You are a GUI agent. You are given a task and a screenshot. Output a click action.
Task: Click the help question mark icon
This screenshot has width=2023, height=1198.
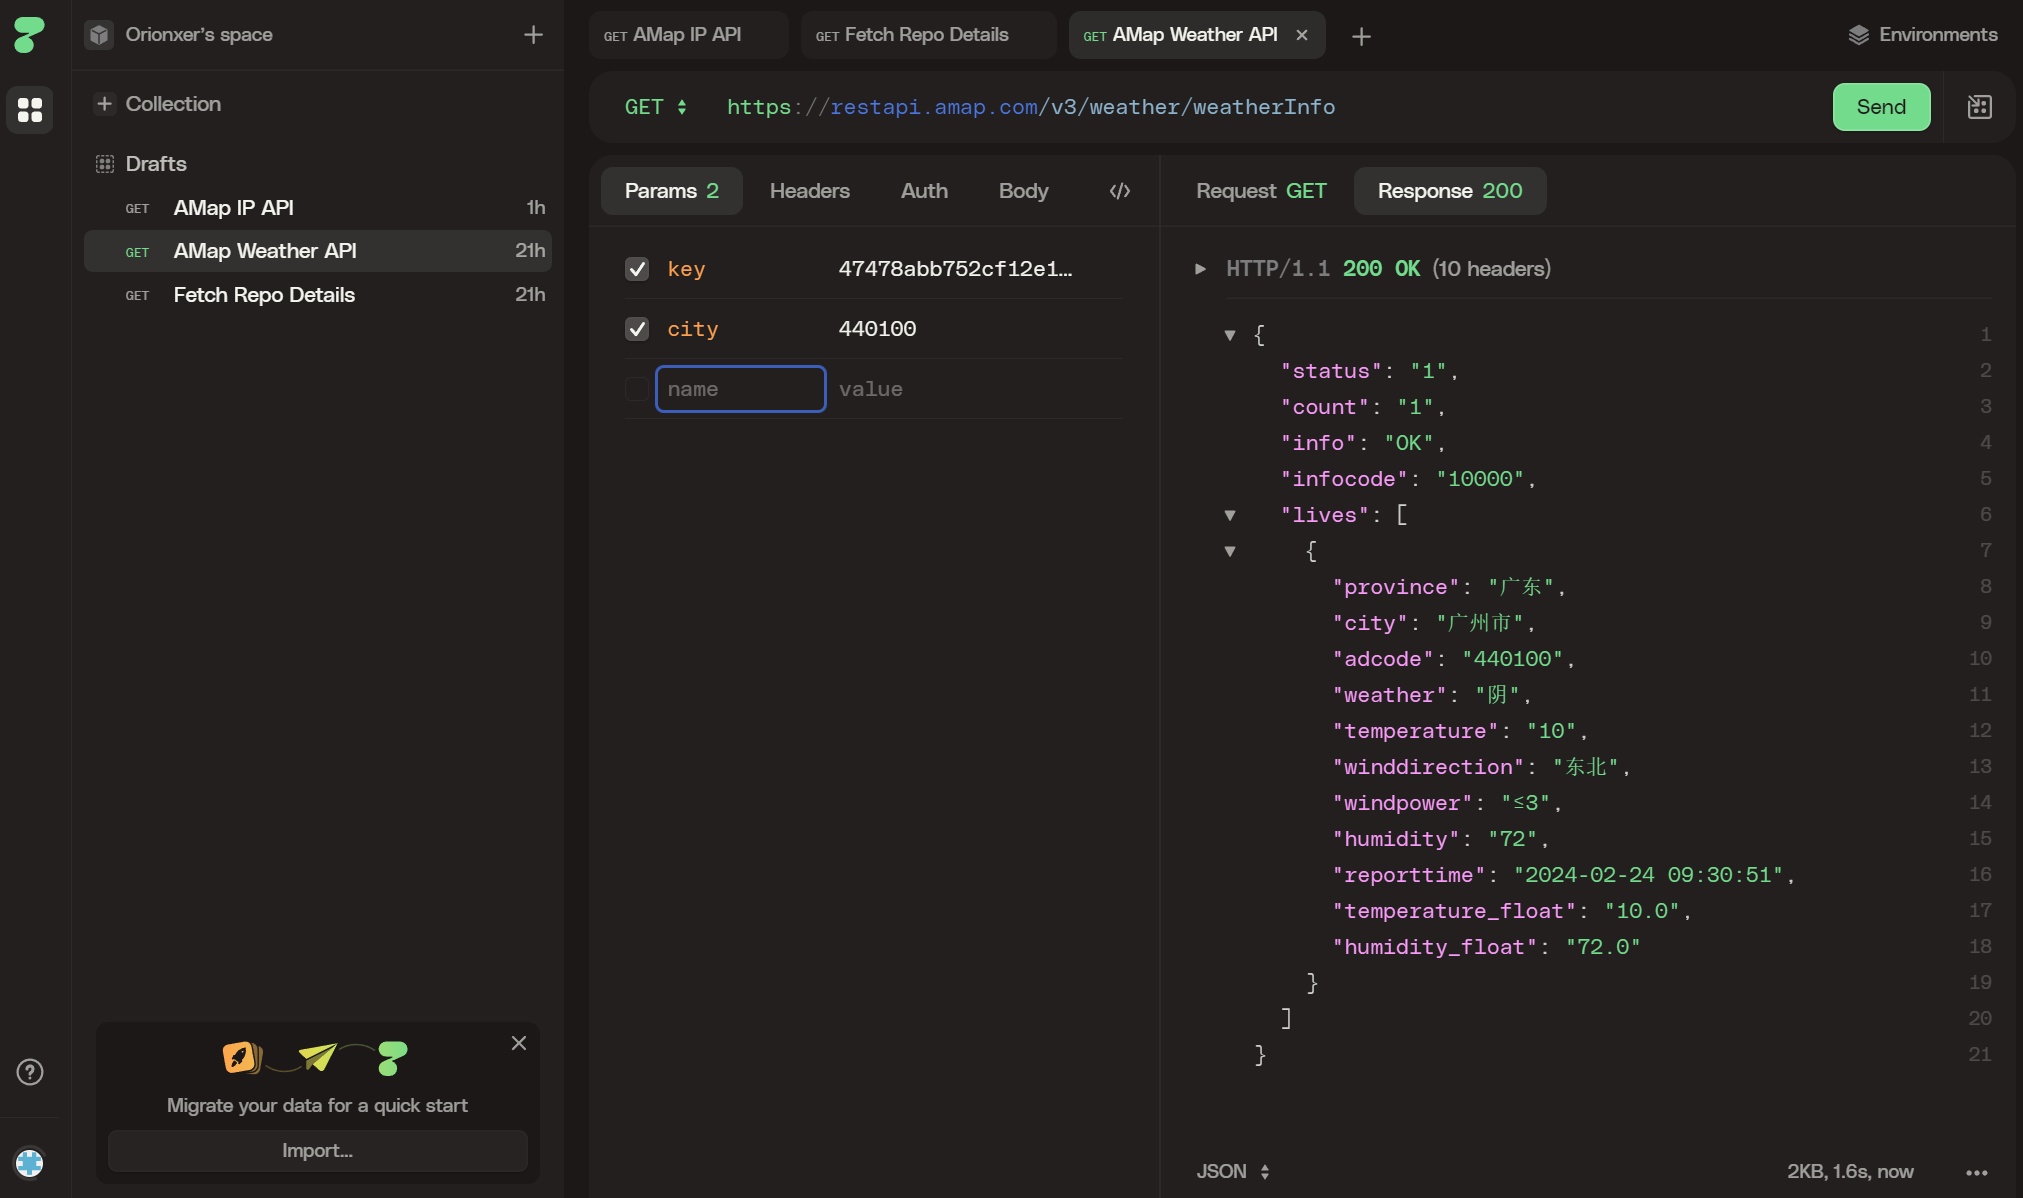point(29,1072)
